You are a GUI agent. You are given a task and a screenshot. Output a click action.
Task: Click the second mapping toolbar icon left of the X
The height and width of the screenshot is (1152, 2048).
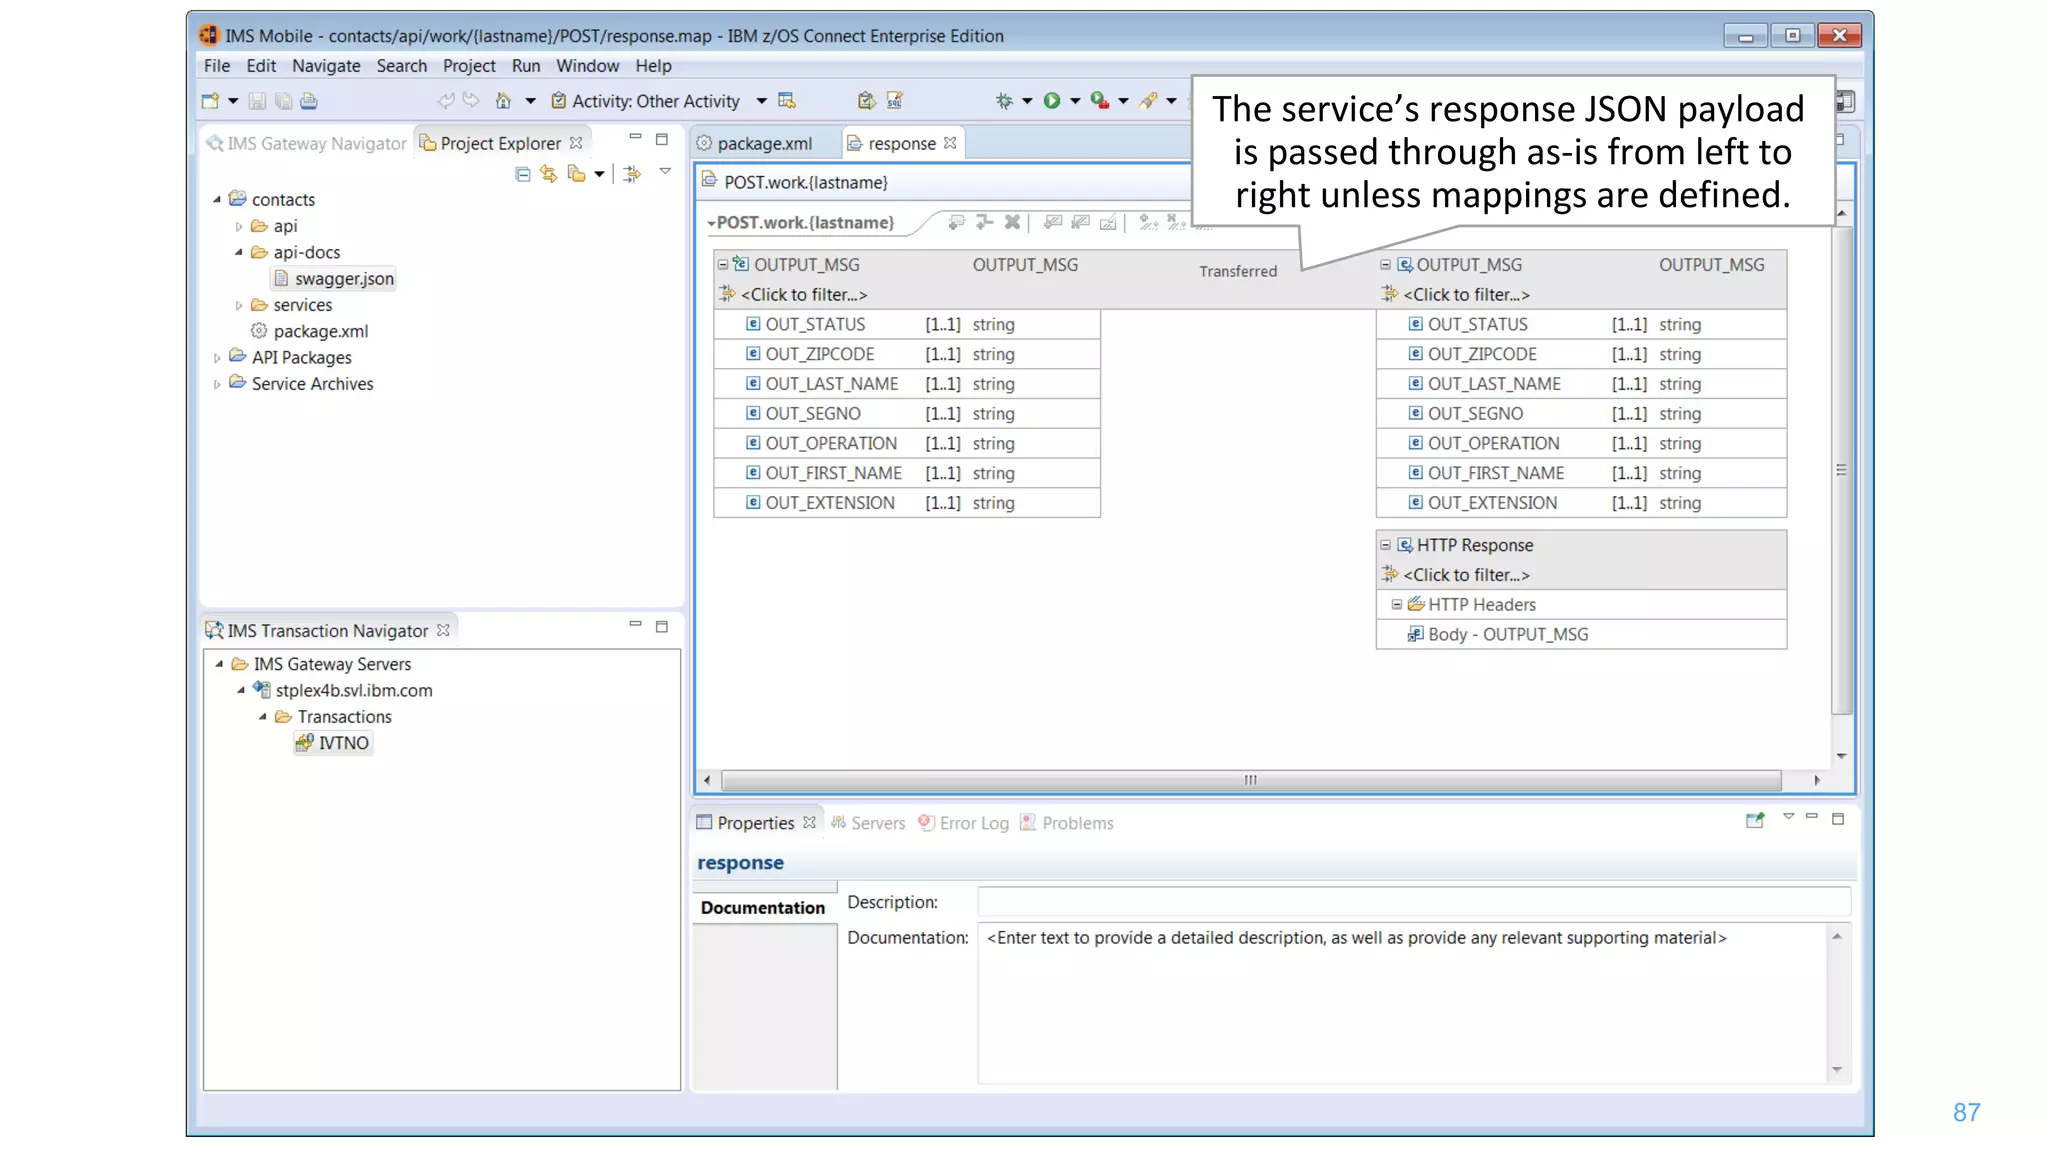pyautogui.click(x=985, y=222)
